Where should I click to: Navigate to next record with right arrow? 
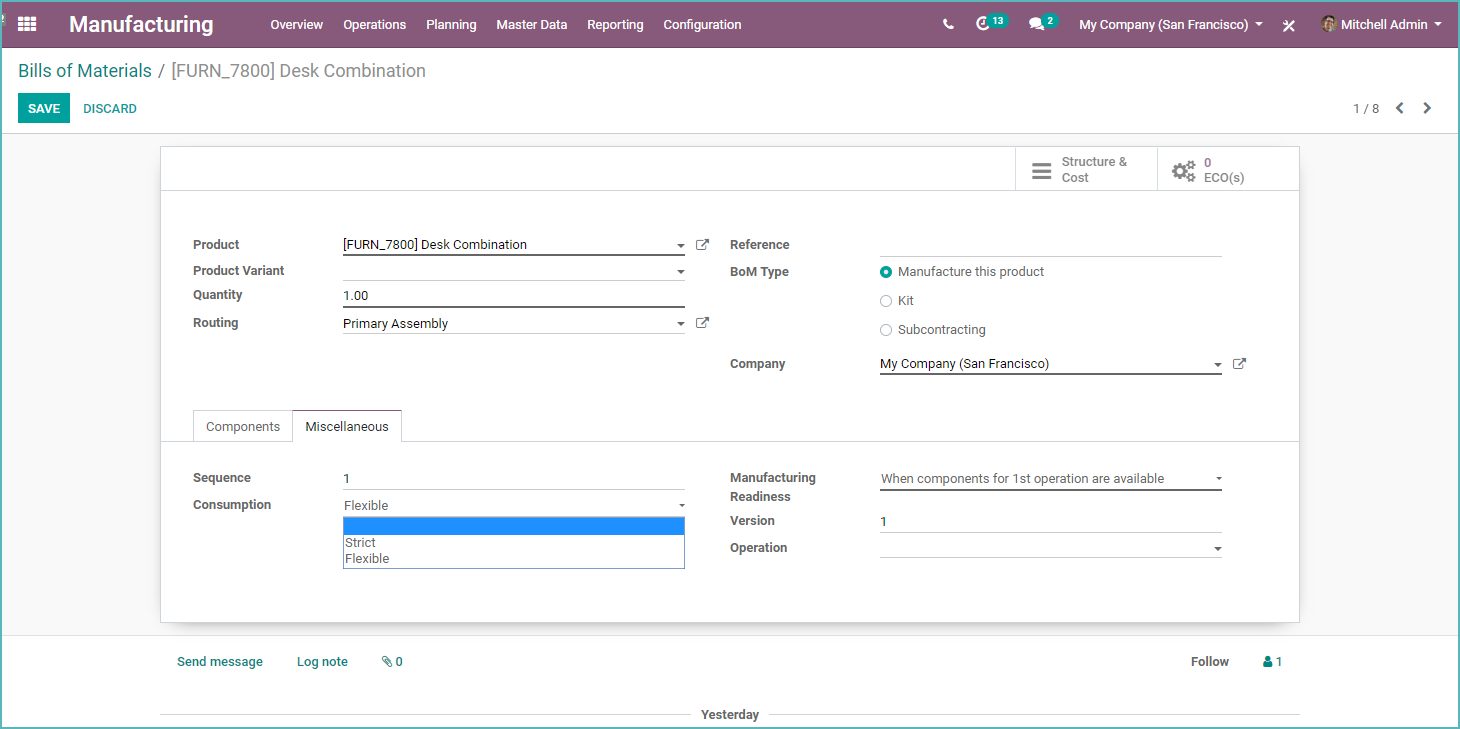point(1427,107)
